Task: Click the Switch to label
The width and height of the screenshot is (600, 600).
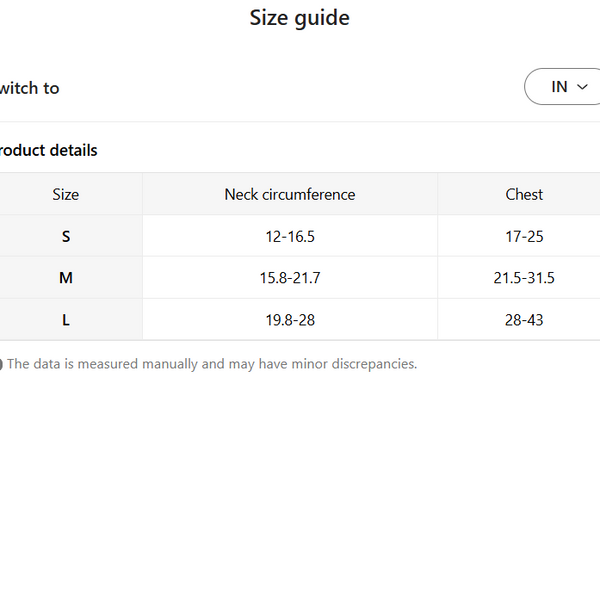Action: 29,88
